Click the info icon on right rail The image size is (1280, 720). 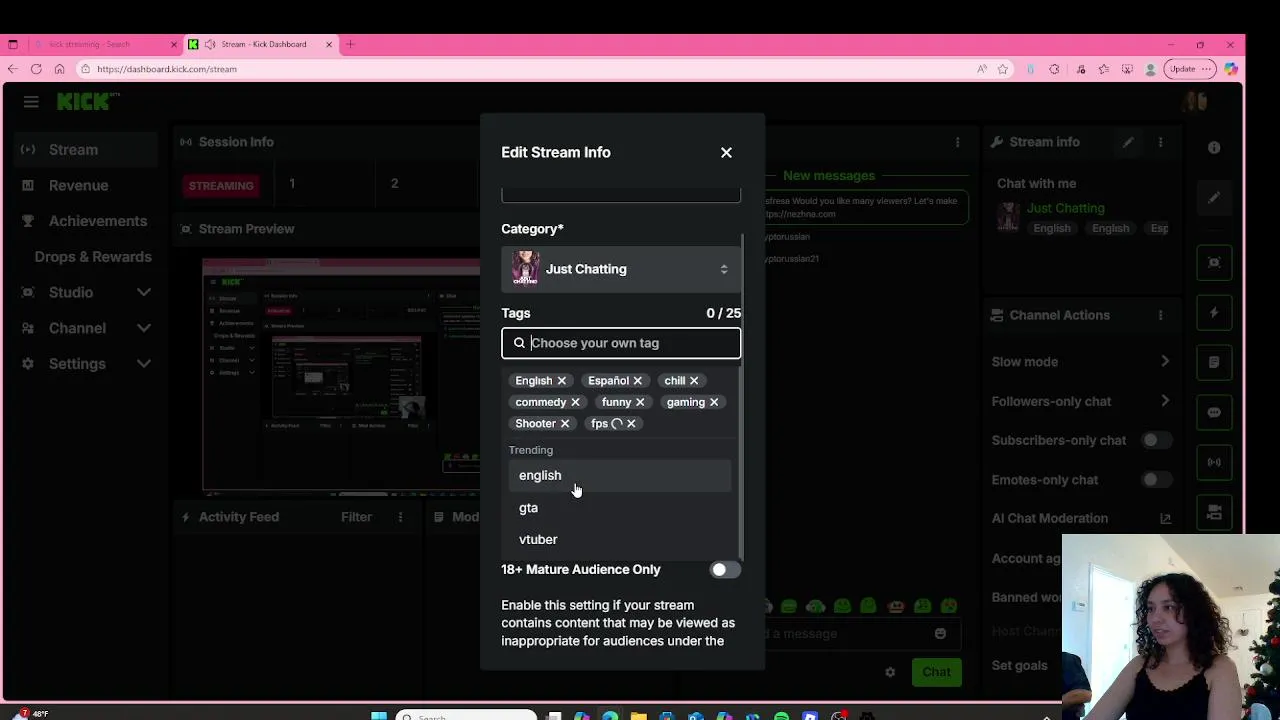click(x=1214, y=148)
